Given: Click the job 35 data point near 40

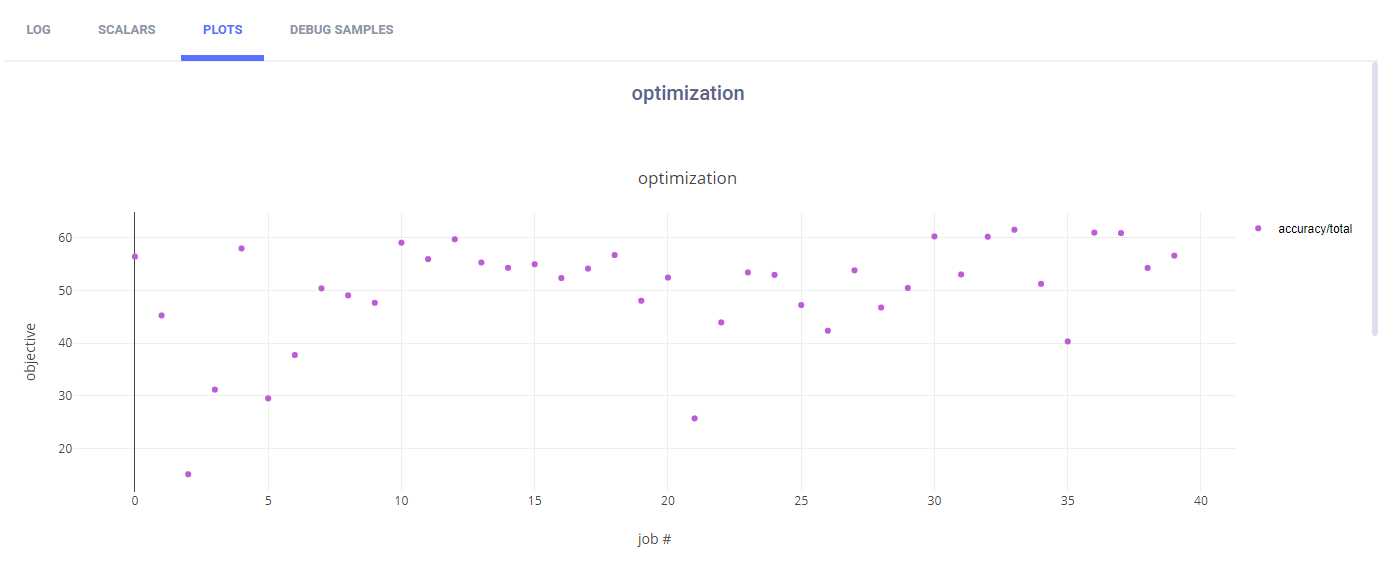Looking at the screenshot, I should (1068, 341).
